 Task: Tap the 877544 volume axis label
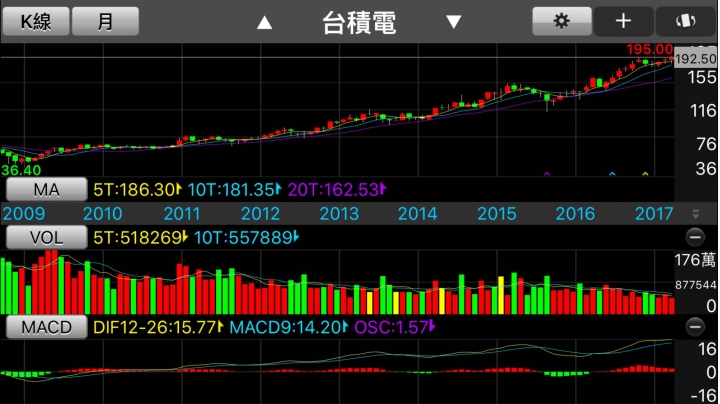point(695,285)
